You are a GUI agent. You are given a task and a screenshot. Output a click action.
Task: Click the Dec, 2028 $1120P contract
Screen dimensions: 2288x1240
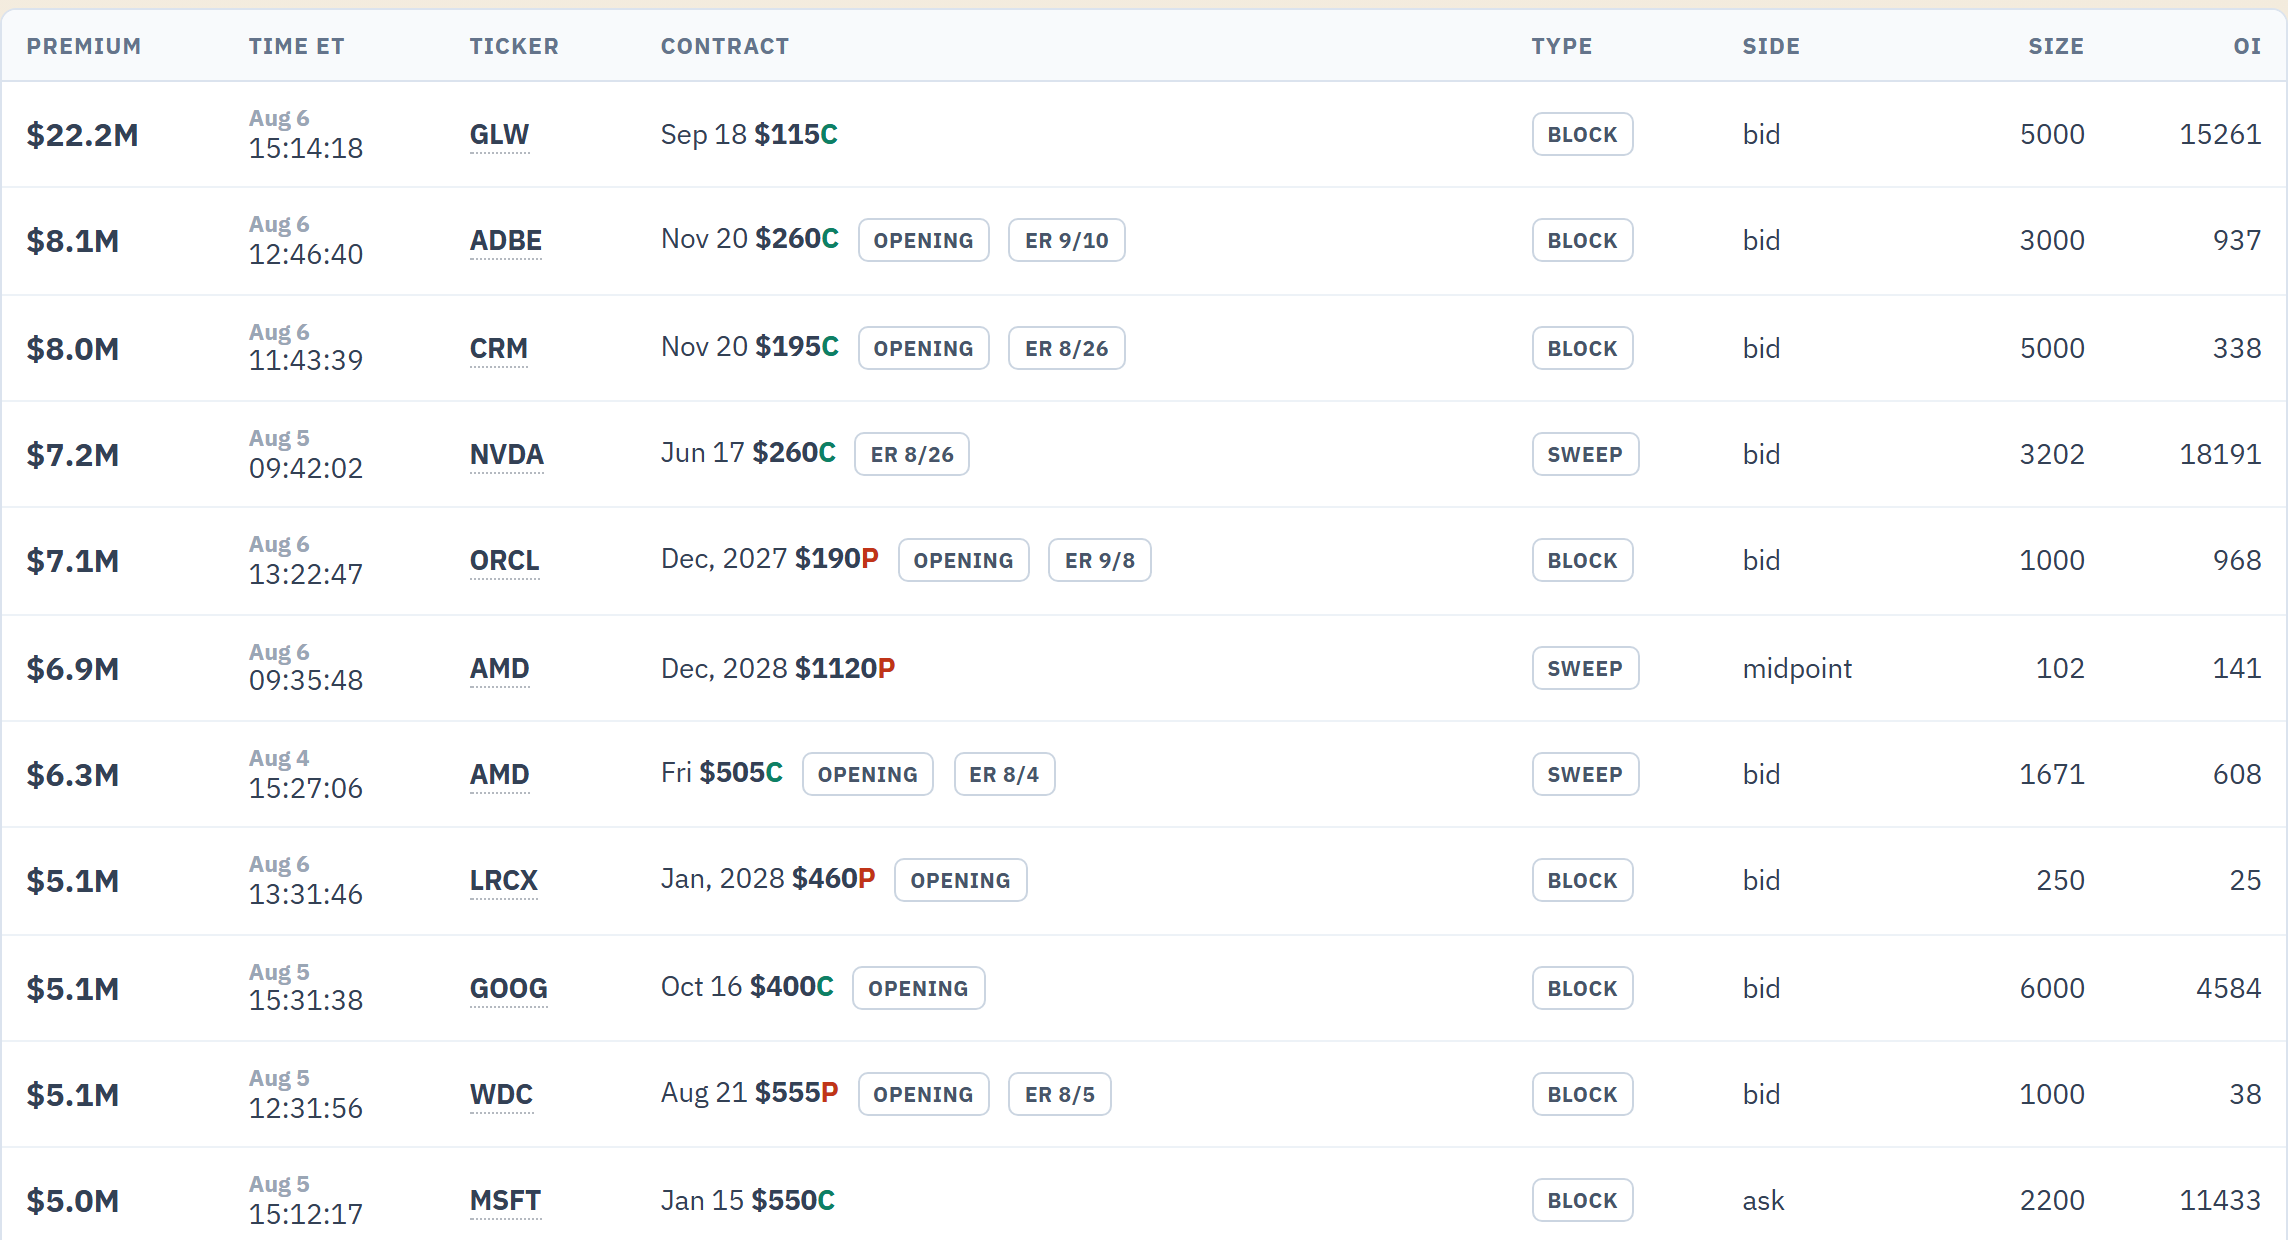[778, 668]
